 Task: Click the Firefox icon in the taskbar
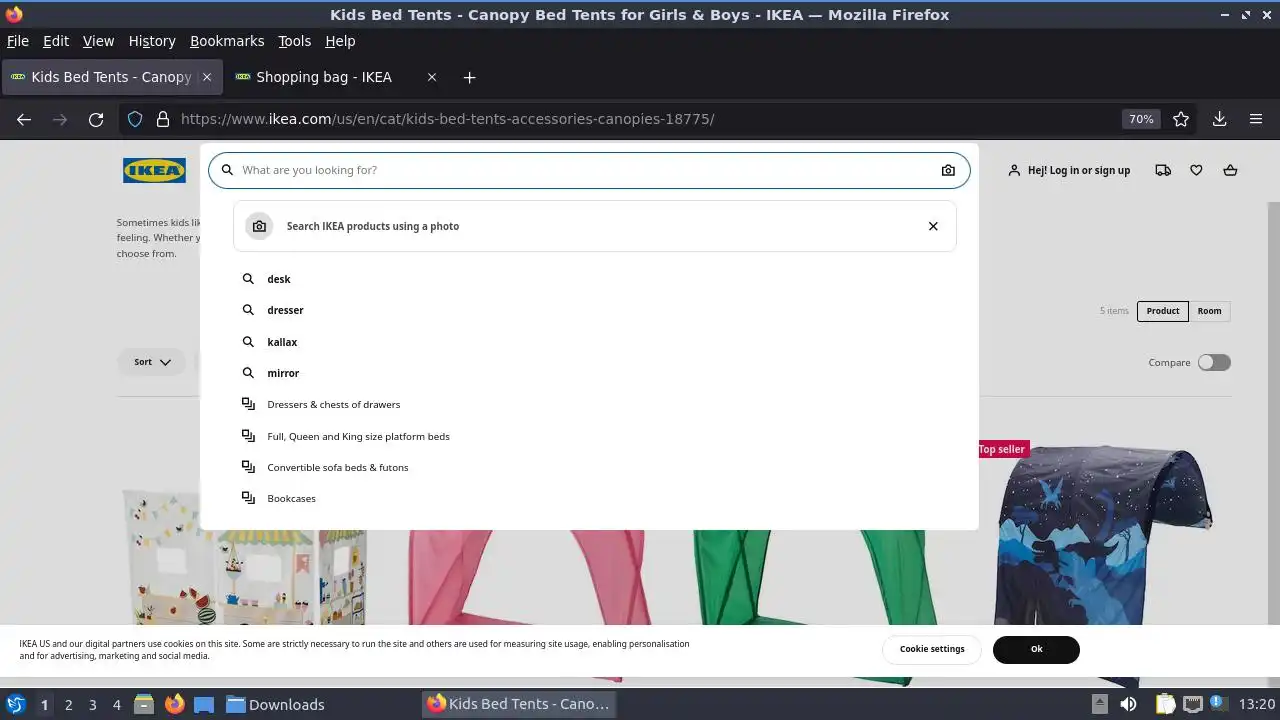(175, 704)
